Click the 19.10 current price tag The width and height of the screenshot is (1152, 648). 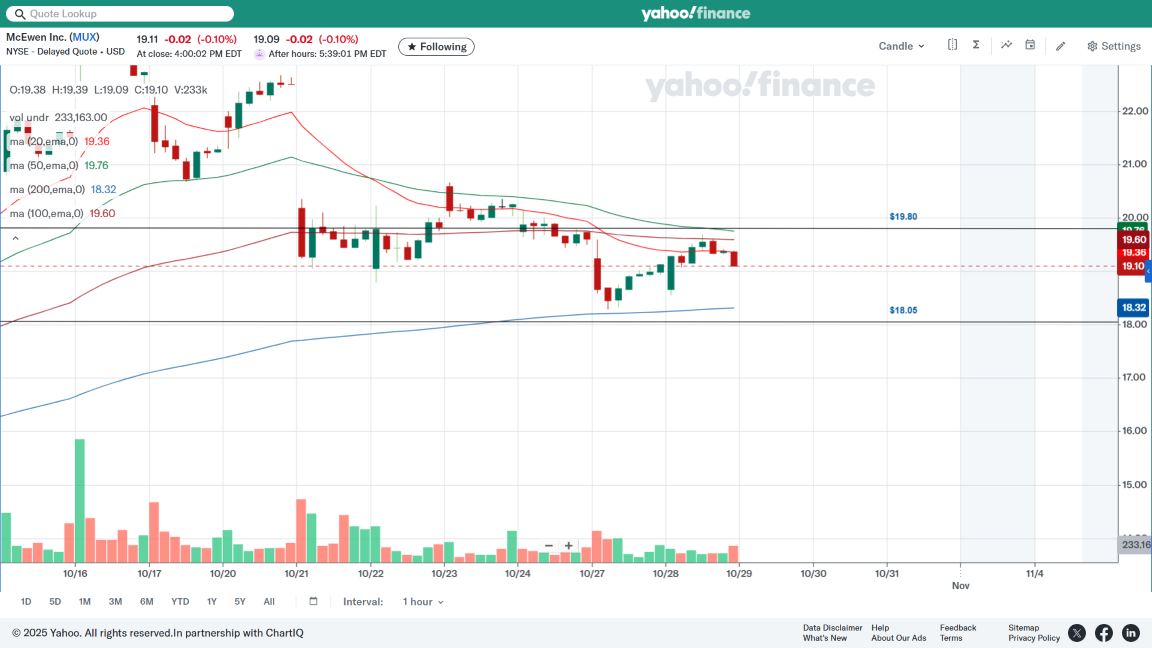tap(1131, 266)
